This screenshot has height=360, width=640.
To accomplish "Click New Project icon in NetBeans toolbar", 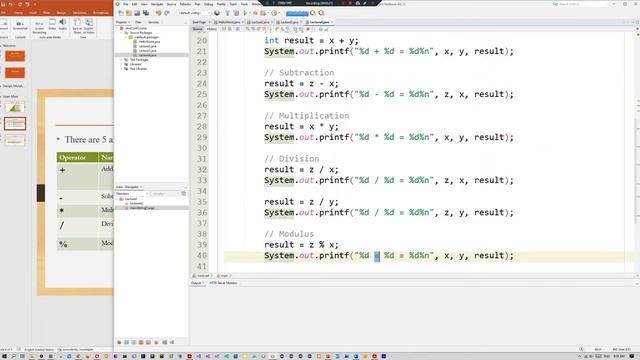I will click(129, 13).
